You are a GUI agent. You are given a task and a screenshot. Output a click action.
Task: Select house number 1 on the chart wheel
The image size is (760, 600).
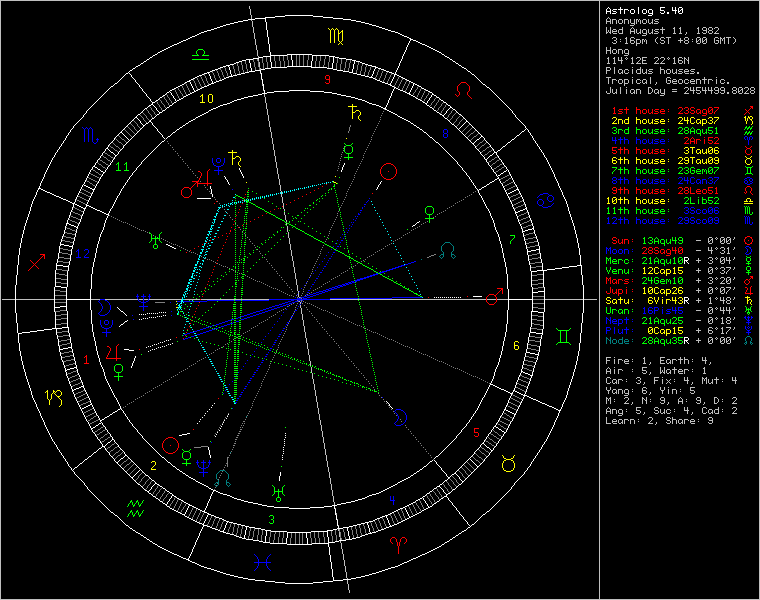pyautogui.click(x=86, y=360)
